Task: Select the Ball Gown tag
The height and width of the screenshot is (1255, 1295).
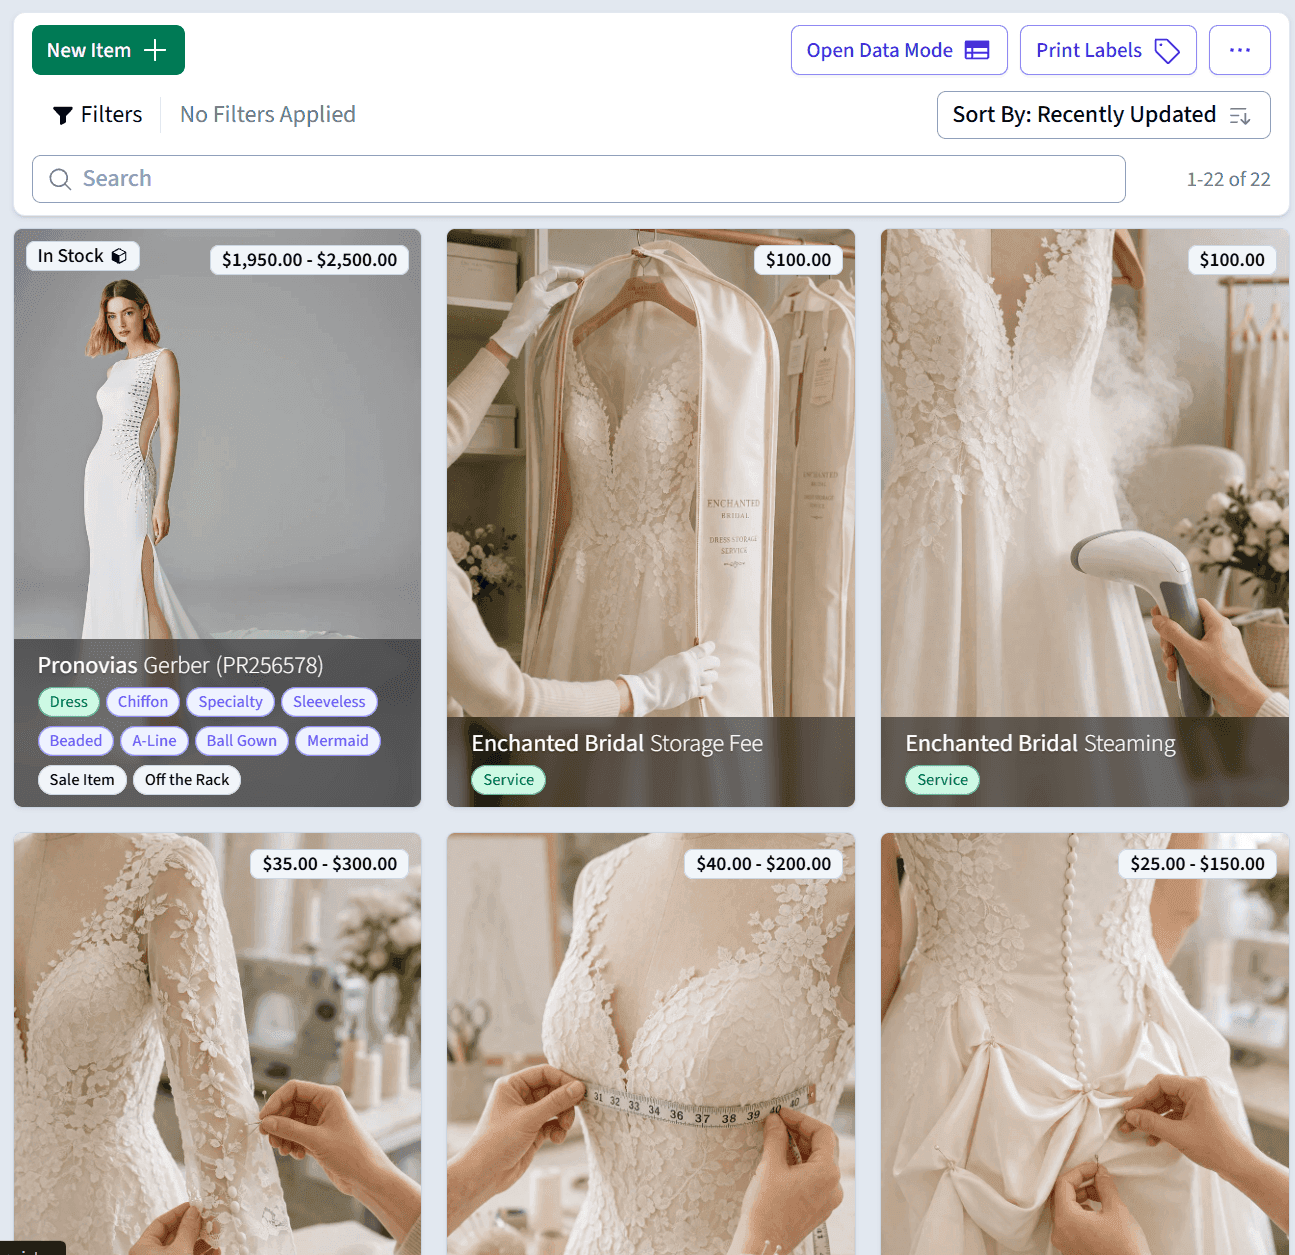Action: click(x=242, y=741)
